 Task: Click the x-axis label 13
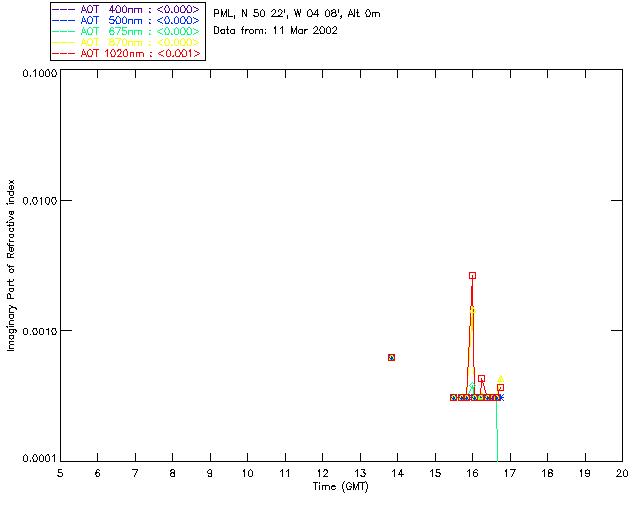(360, 474)
